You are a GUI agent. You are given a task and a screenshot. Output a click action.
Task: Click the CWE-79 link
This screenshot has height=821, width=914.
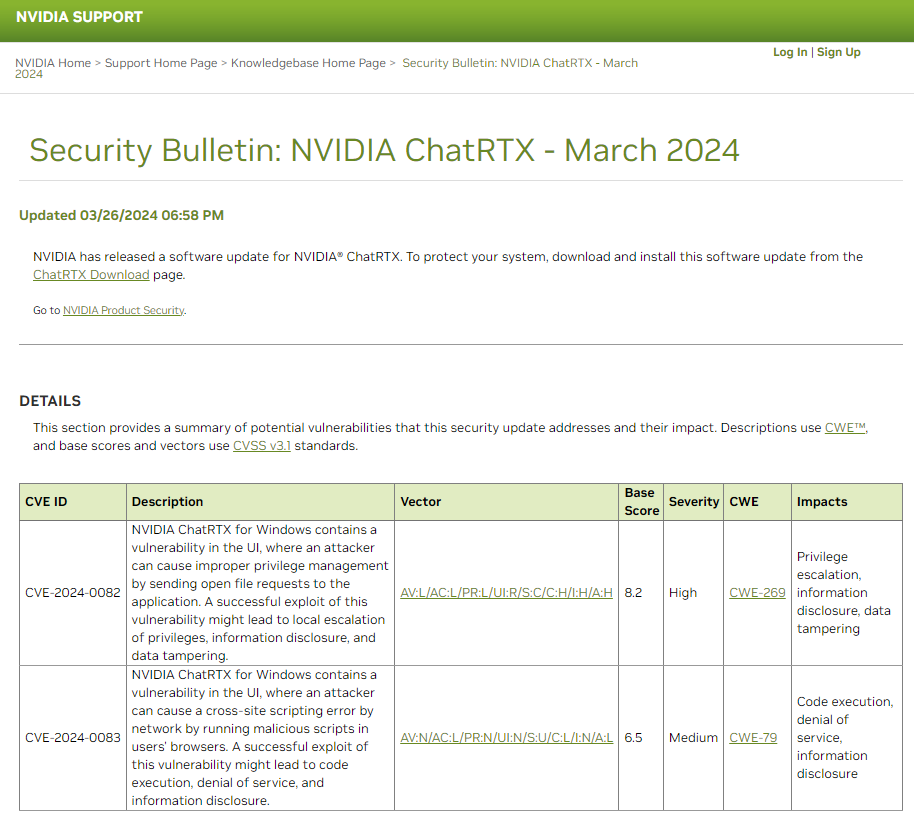[x=753, y=738]
